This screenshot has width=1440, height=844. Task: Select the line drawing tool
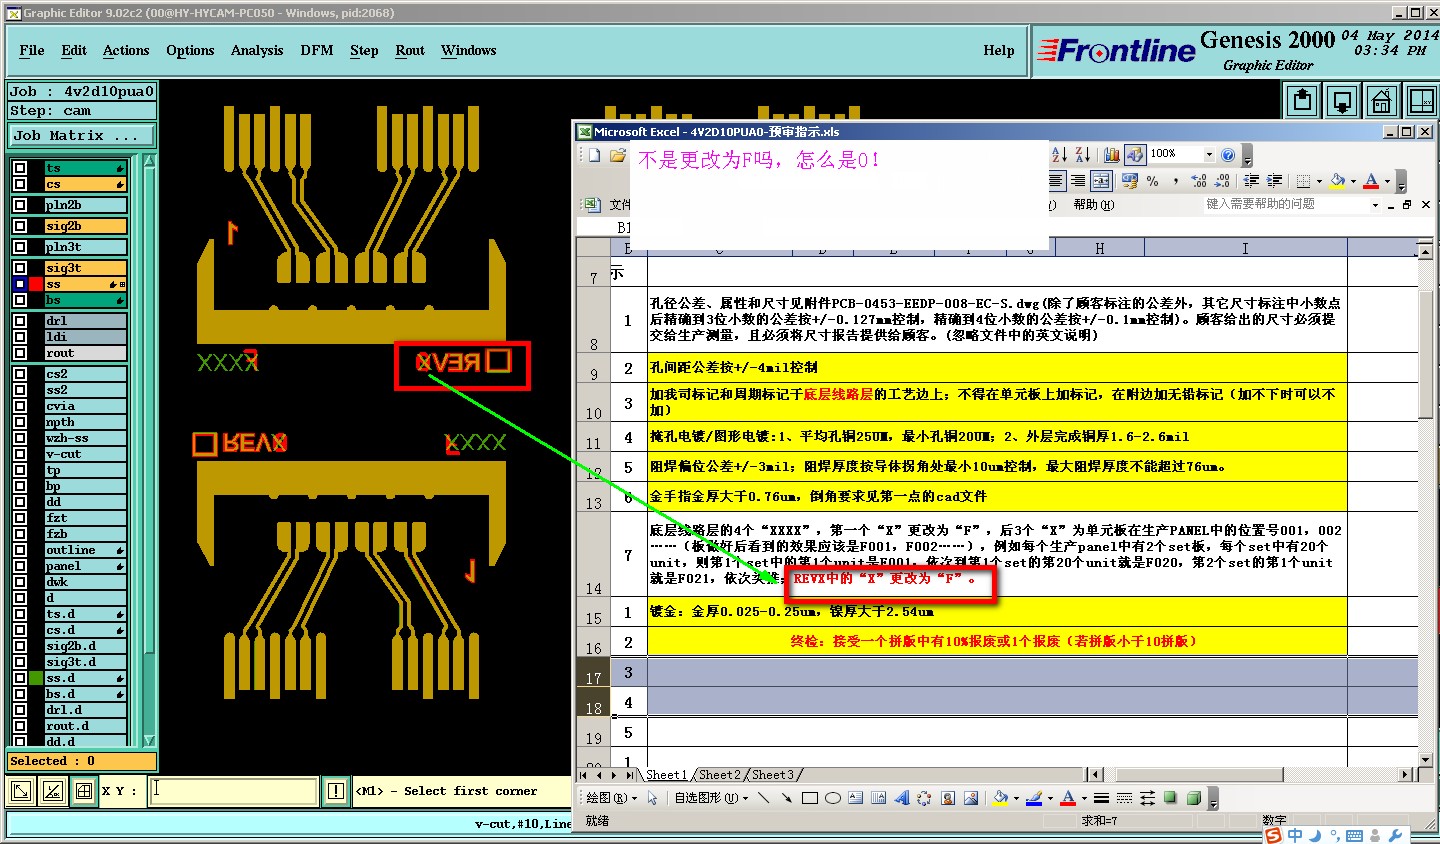764,798
